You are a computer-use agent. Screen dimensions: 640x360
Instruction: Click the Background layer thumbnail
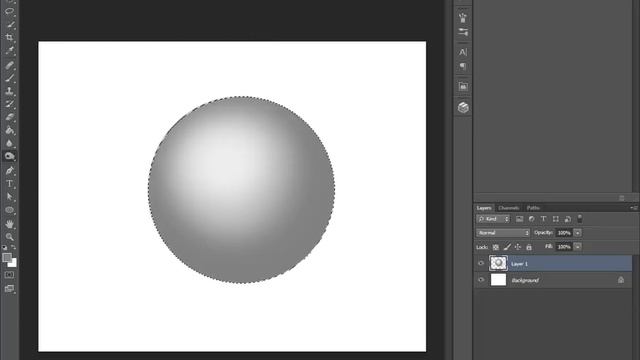498,280
